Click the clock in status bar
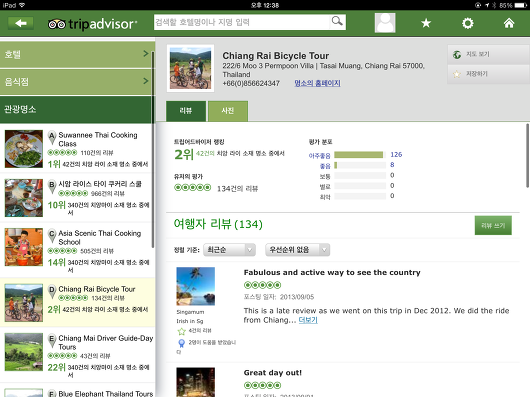This screenshot has height=397, width=530. pyautogui.click(x=265, y=5)
